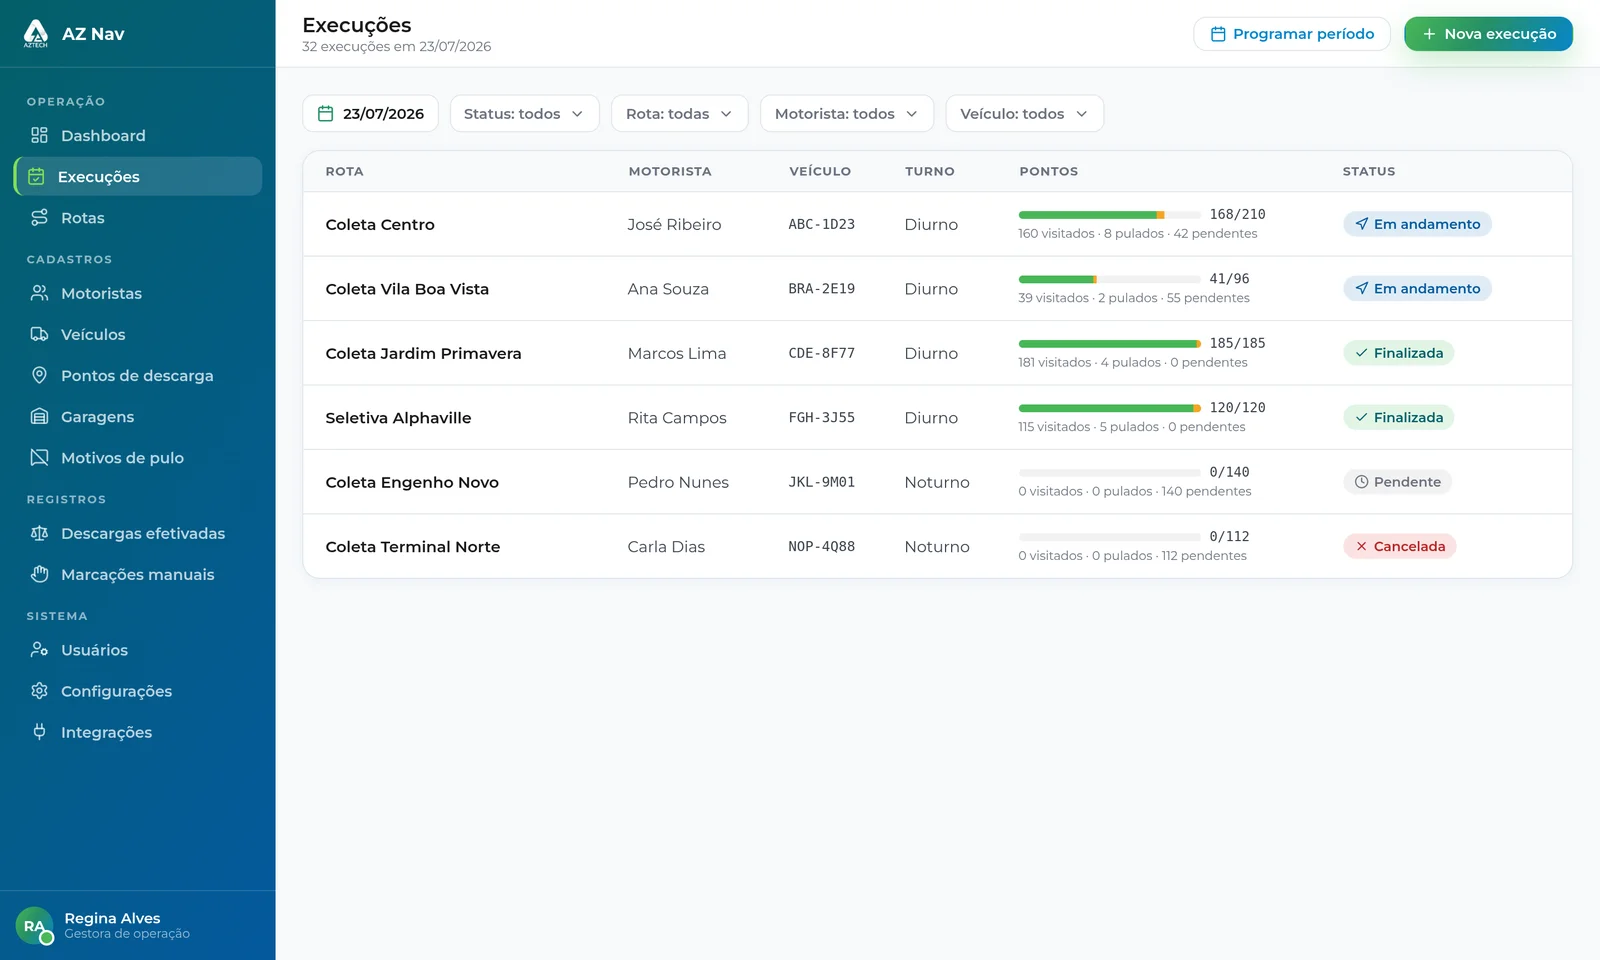Click vehicle plate BRA-2E19

click(x=821, y=288)
